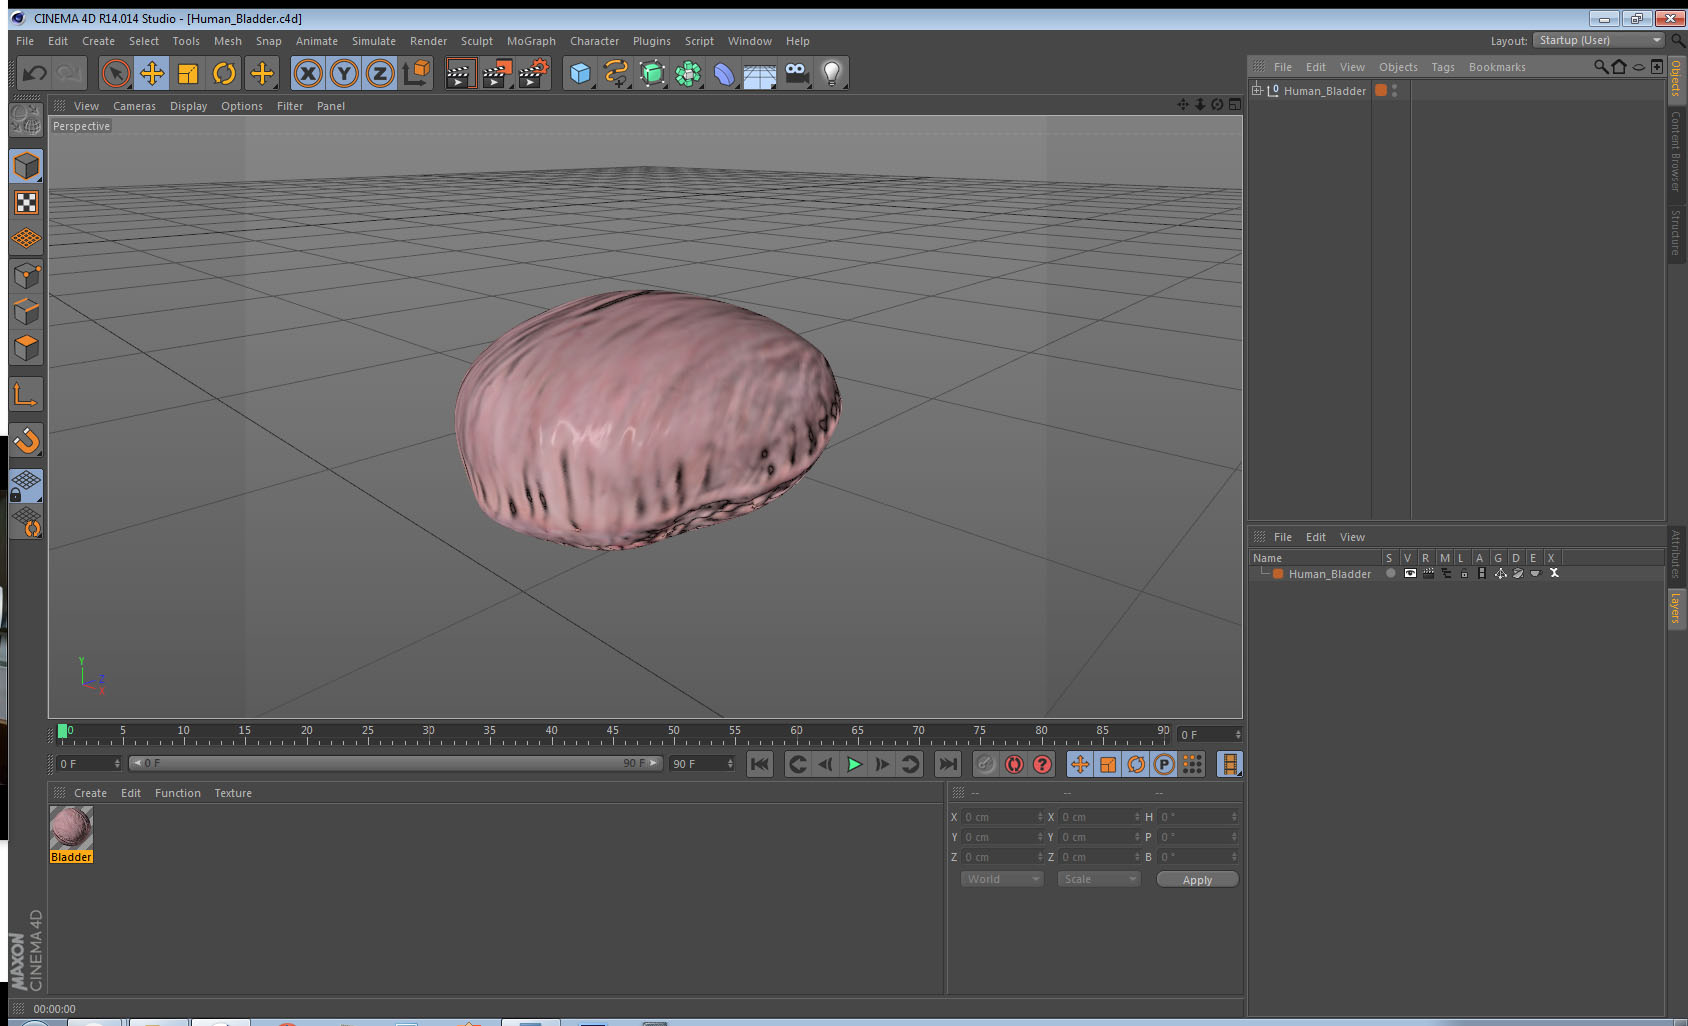
Task: Open the Render Settings icon
Action: coord(533,73)
